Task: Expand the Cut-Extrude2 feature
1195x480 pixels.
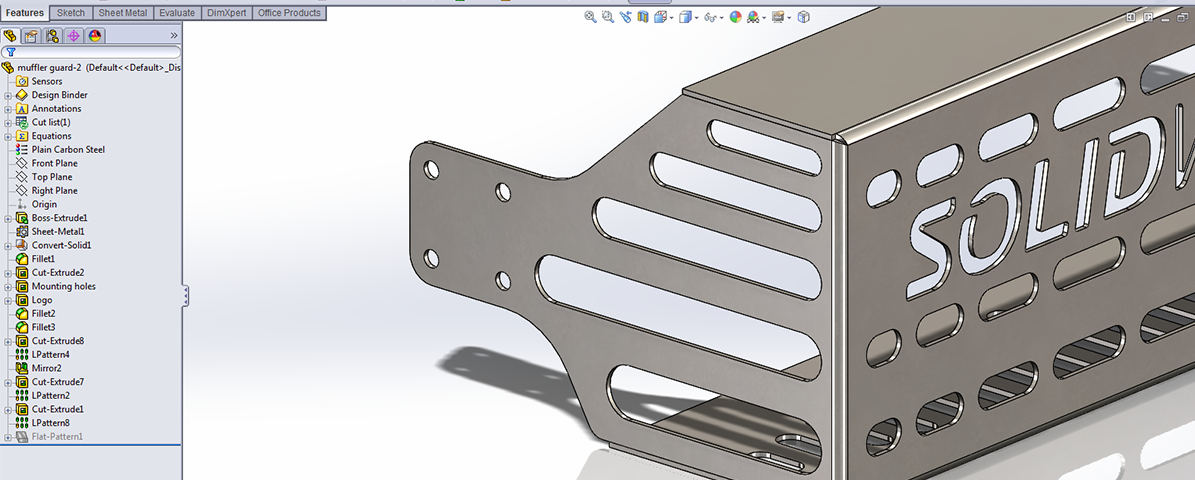Action: click(x=8, y=273)
